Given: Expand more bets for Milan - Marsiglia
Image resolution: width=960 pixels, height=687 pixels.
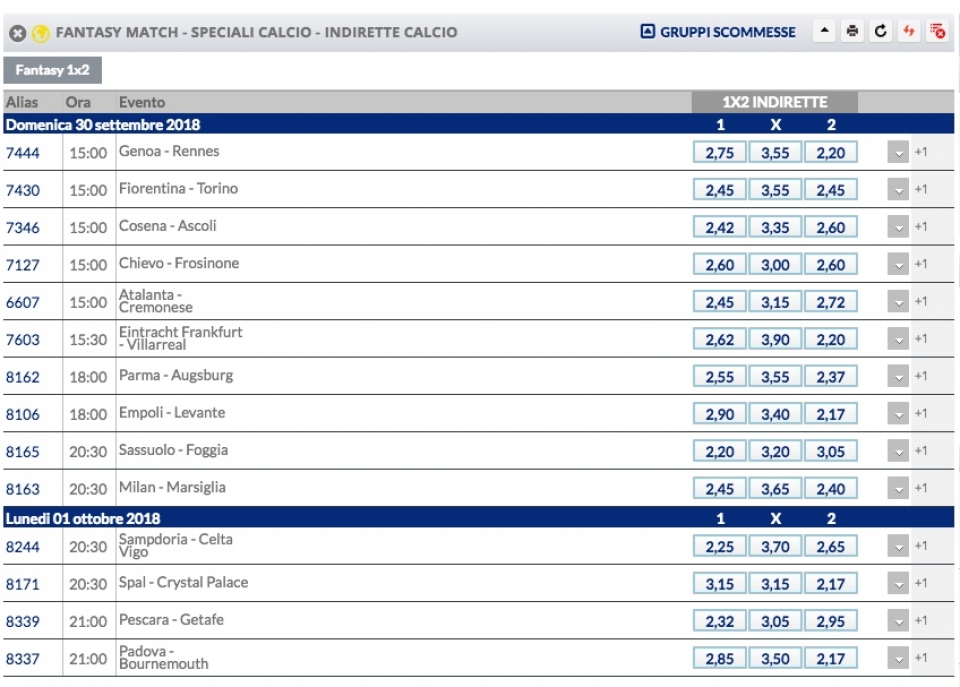Looking at the screenshot, I should [x=898, y=489].
